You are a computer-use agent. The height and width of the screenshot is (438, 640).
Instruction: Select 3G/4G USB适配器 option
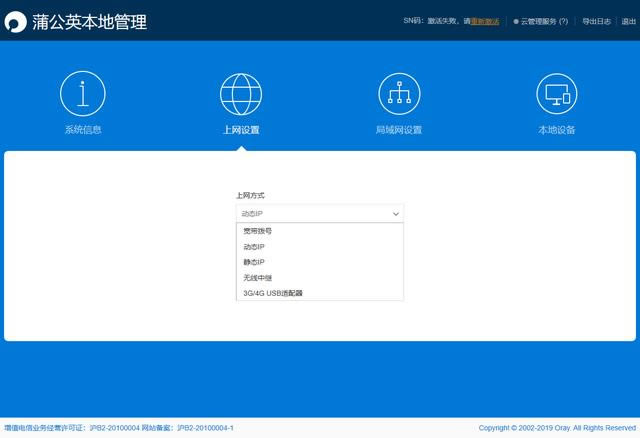[320, 293]
